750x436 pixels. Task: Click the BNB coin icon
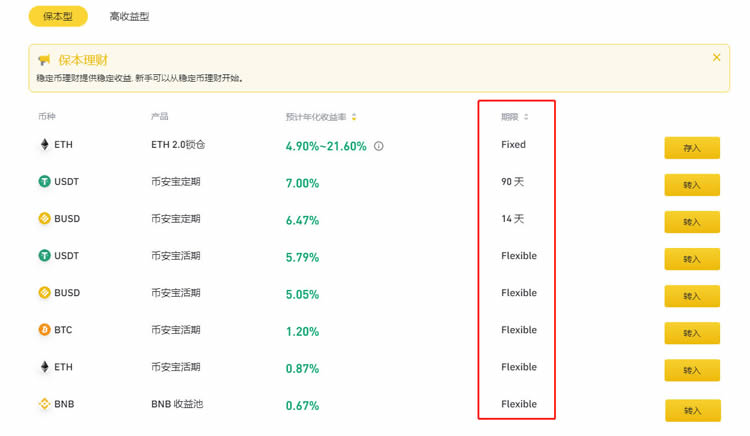pyautogui.click(x=44, y=404)
